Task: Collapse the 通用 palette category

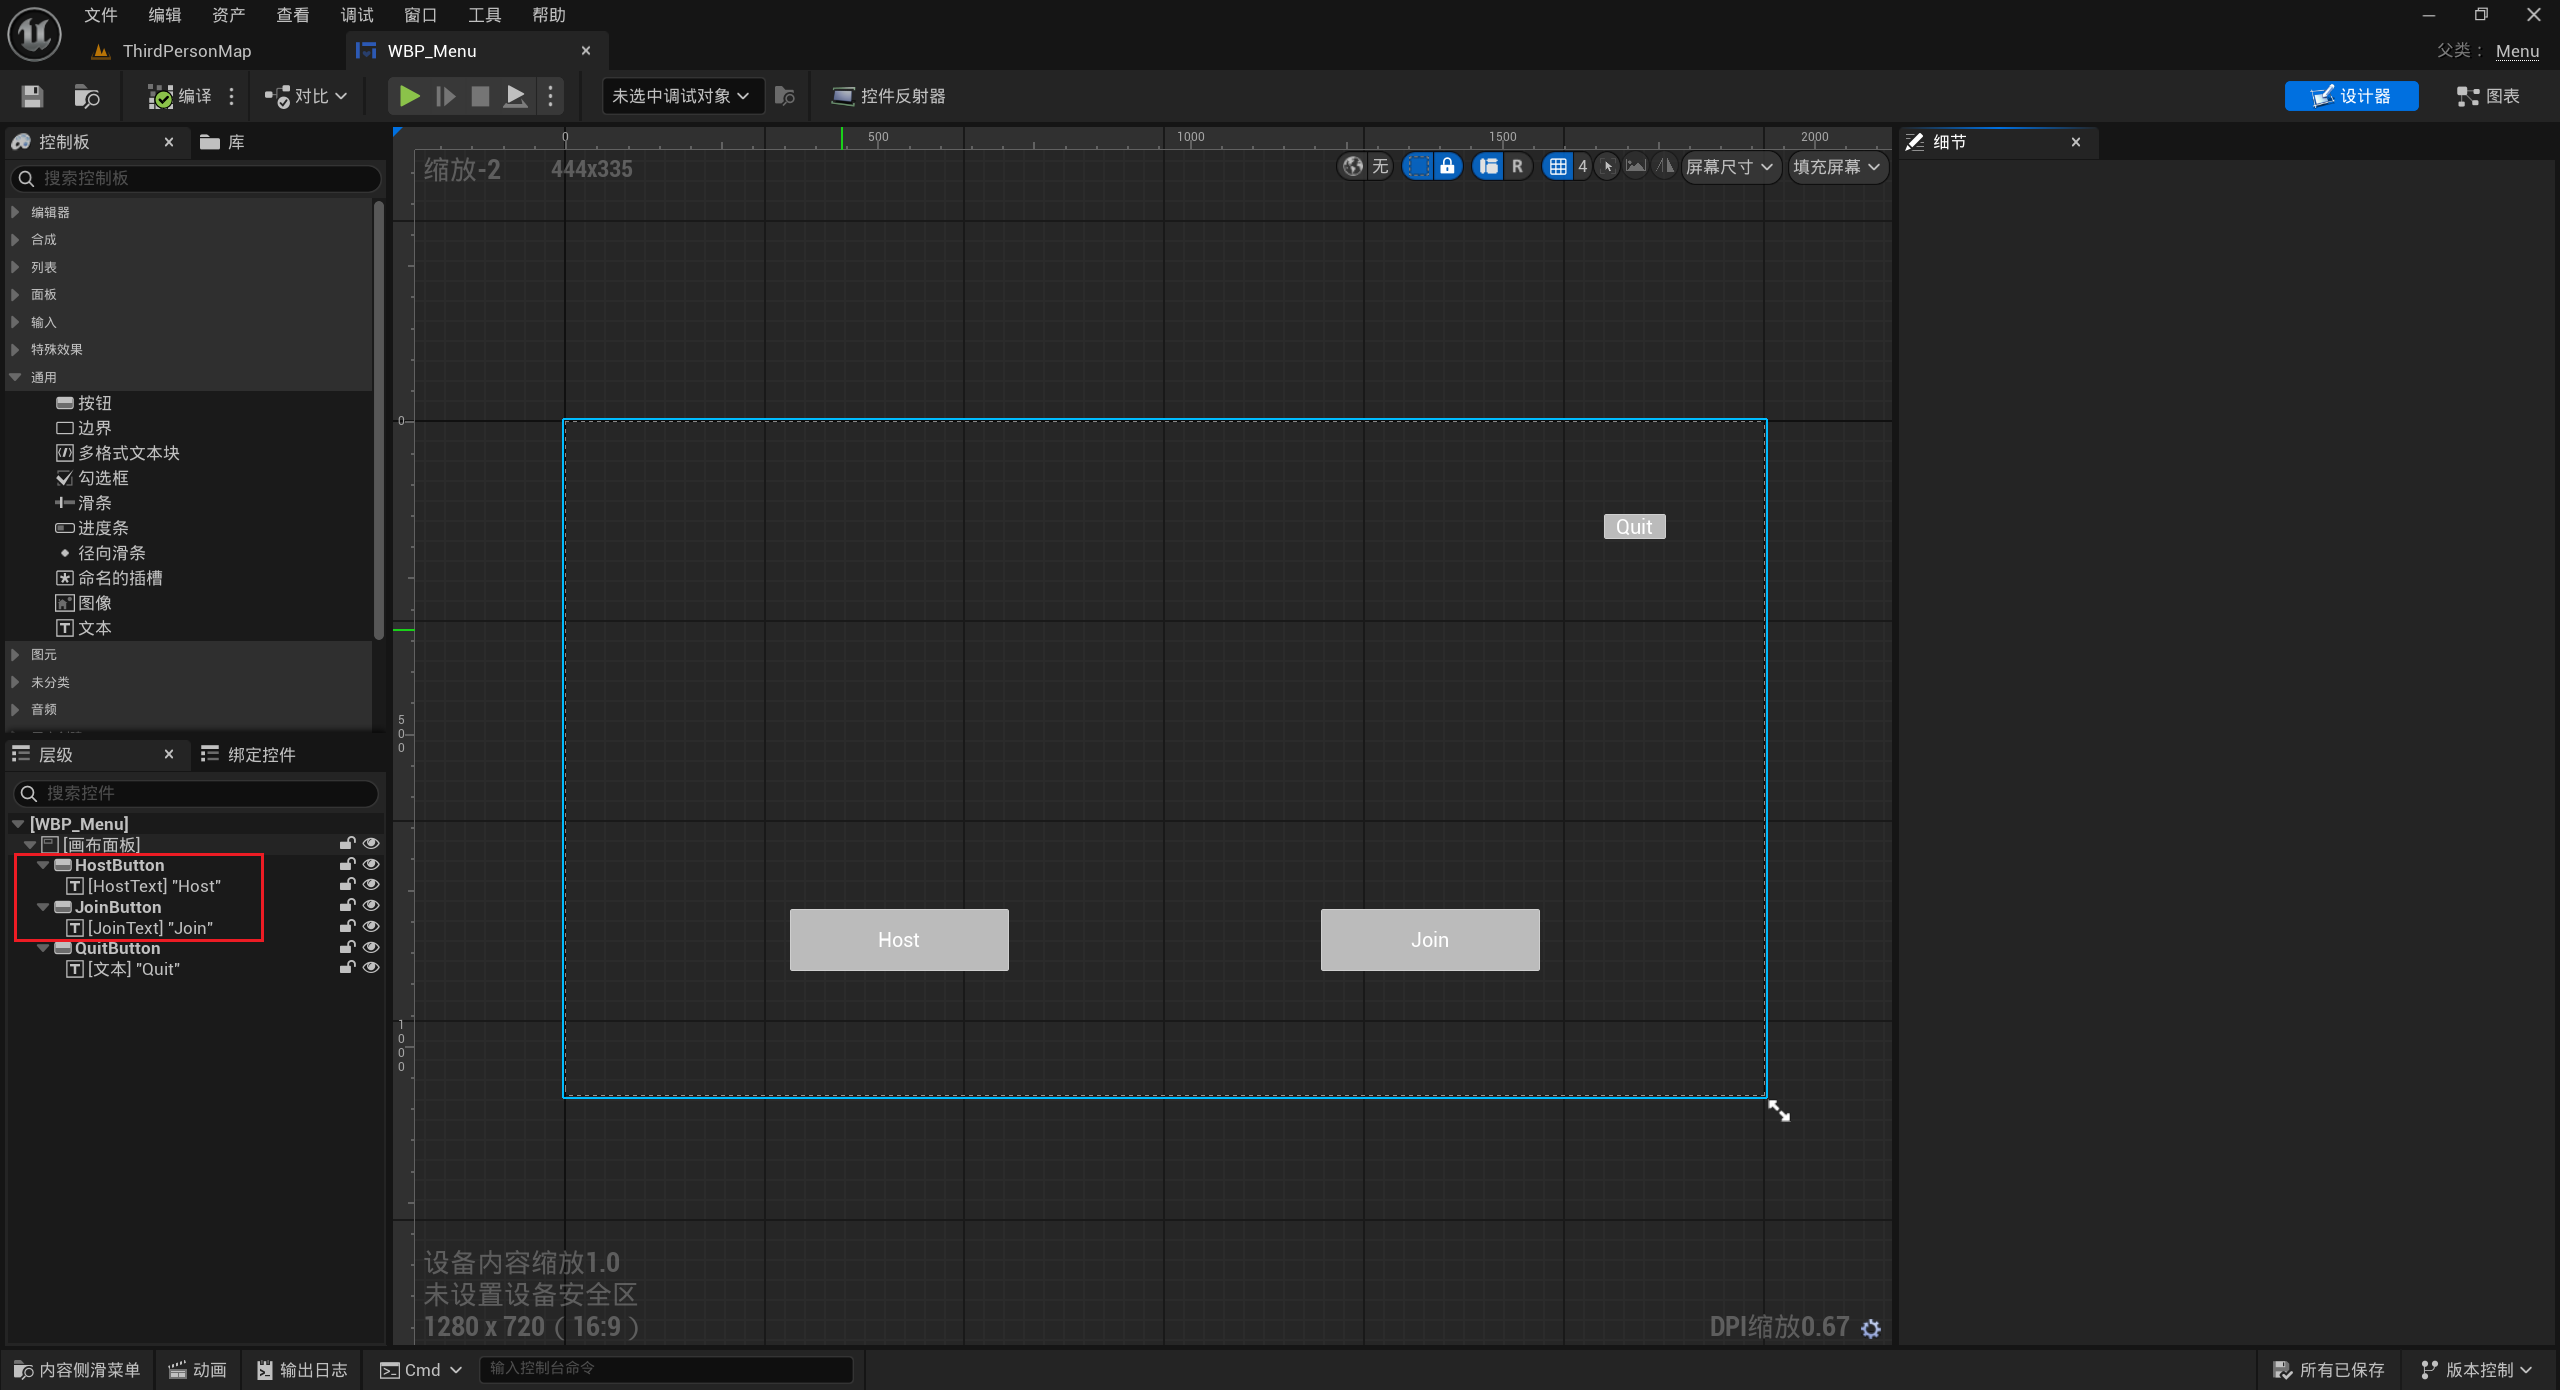Action: [15, 377]
